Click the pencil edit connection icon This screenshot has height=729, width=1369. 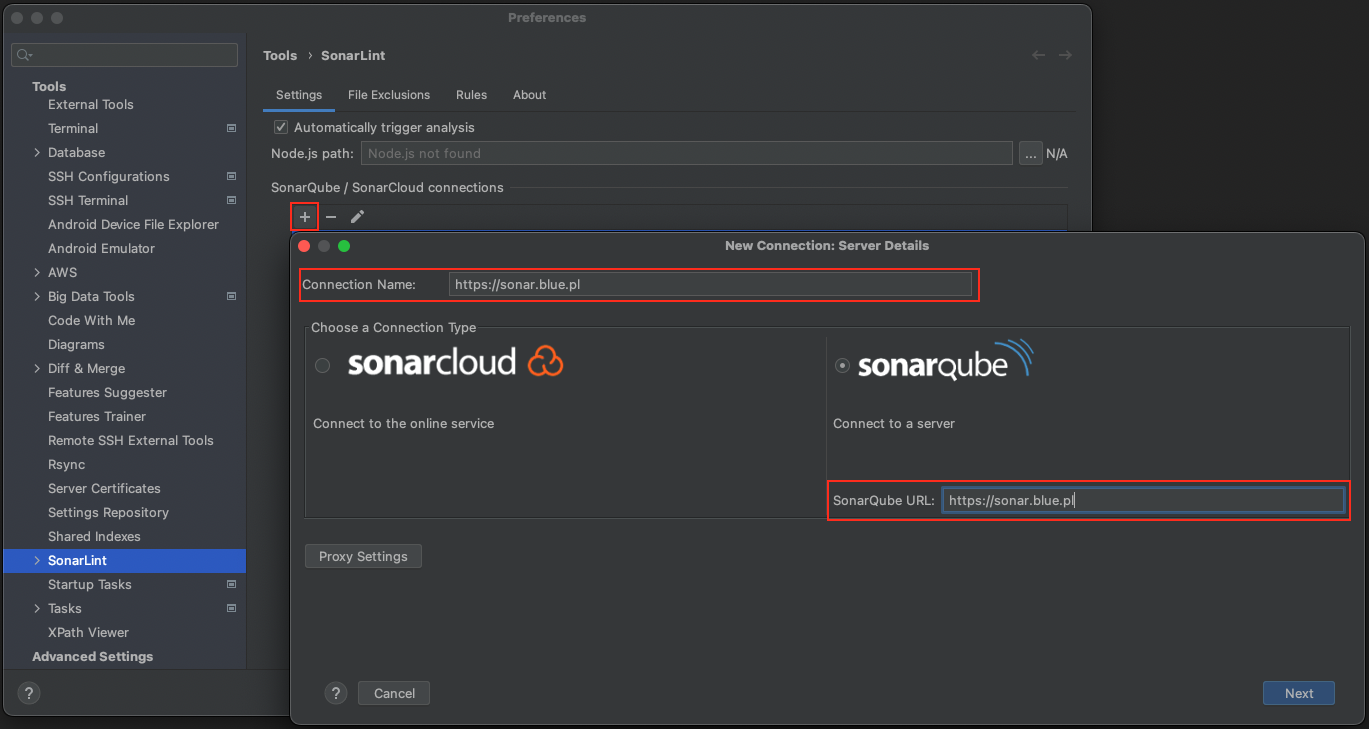pos(357,217)
